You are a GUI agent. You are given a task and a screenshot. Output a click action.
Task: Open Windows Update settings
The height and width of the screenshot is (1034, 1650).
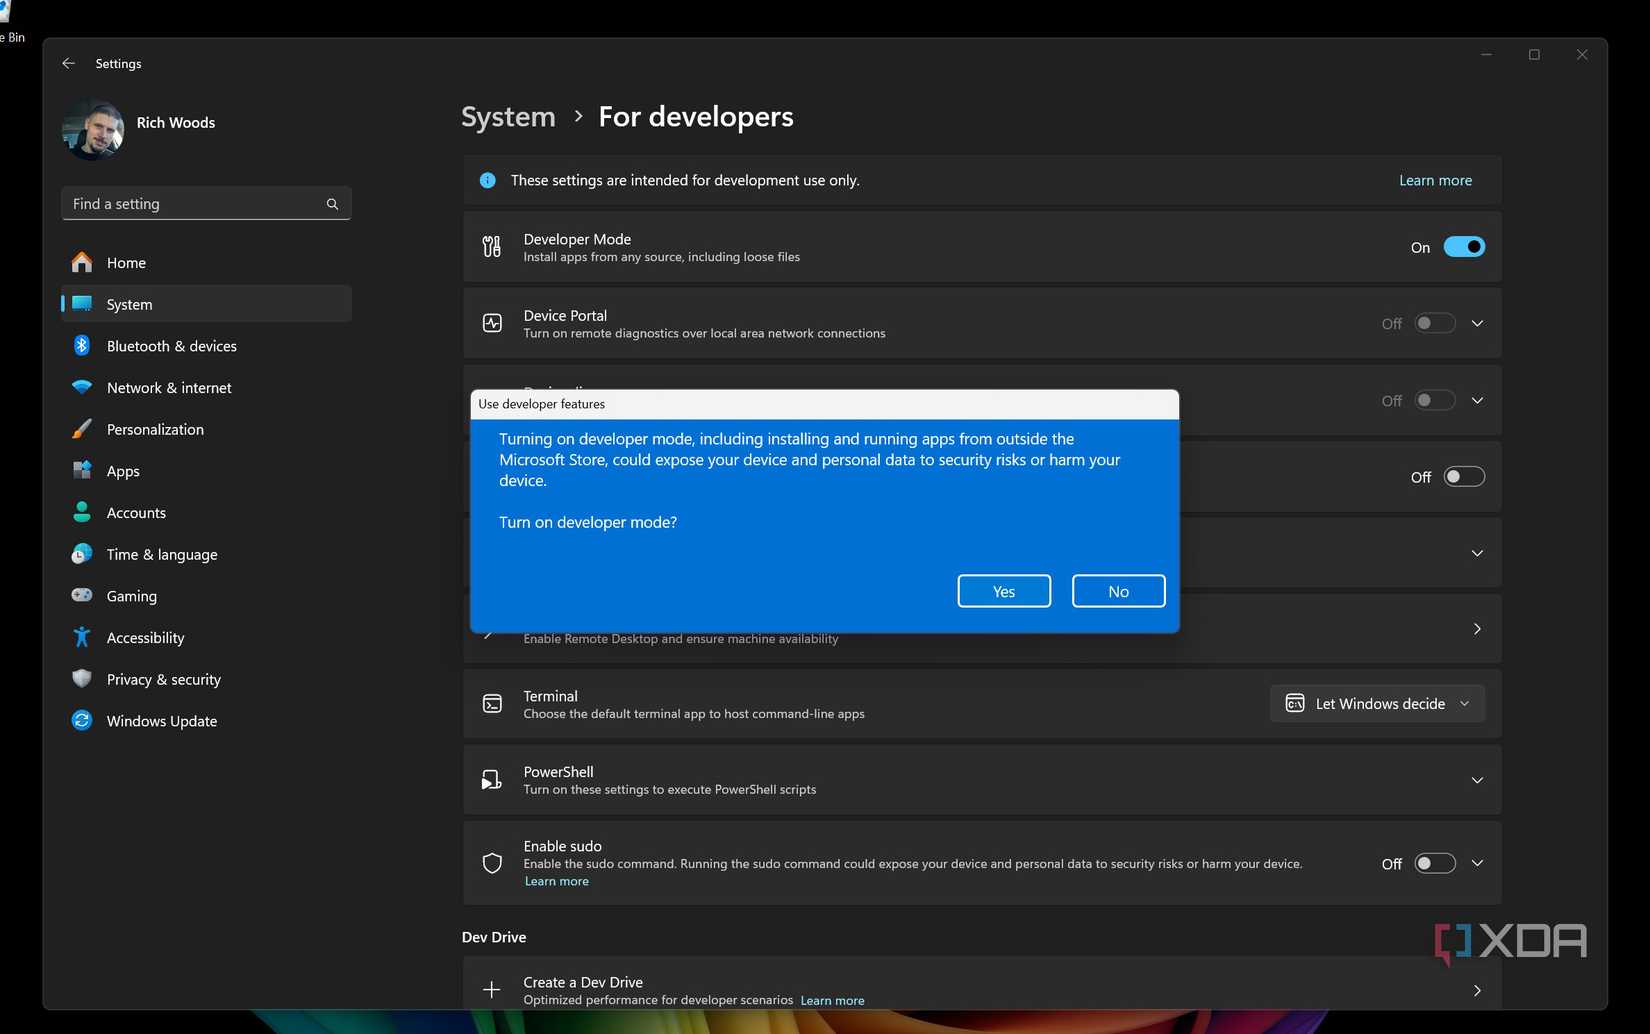162,720
